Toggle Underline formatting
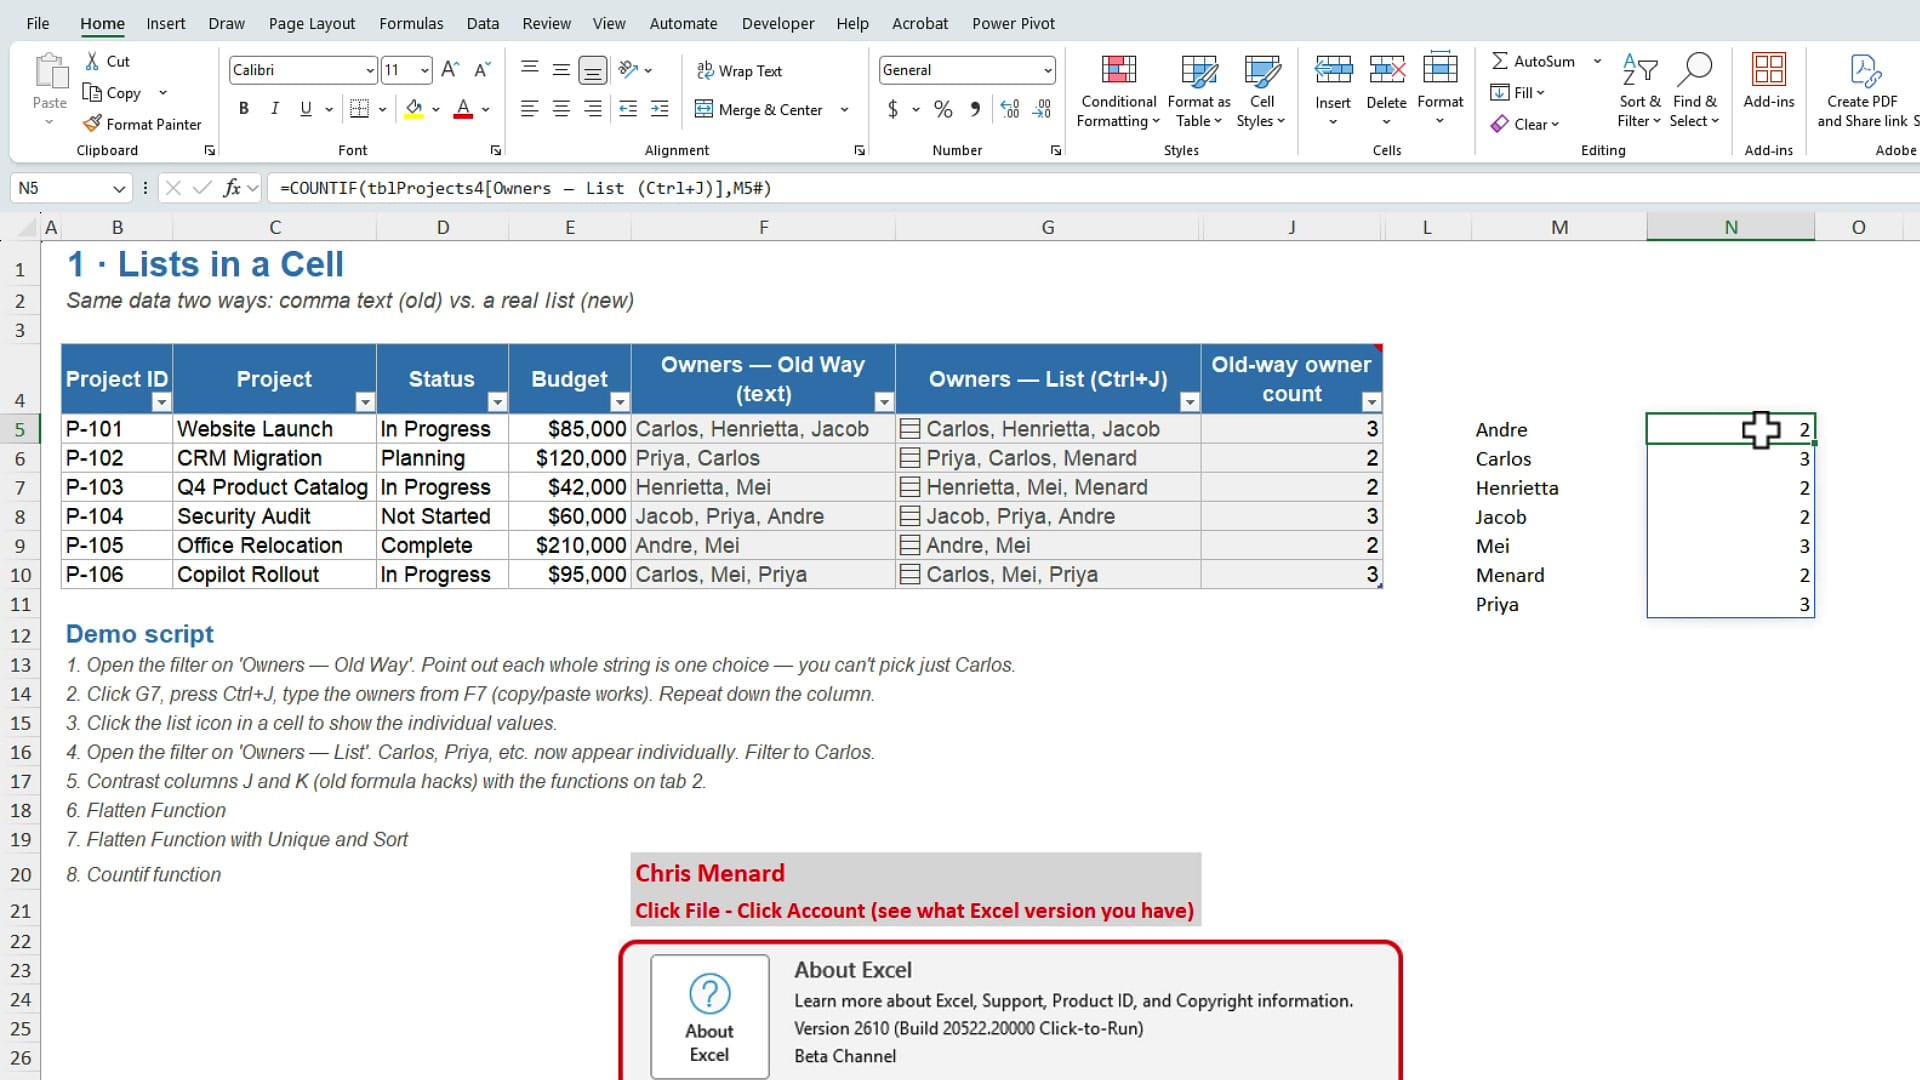This screenshot has width=1920, height=1080. tap(306, 109)
